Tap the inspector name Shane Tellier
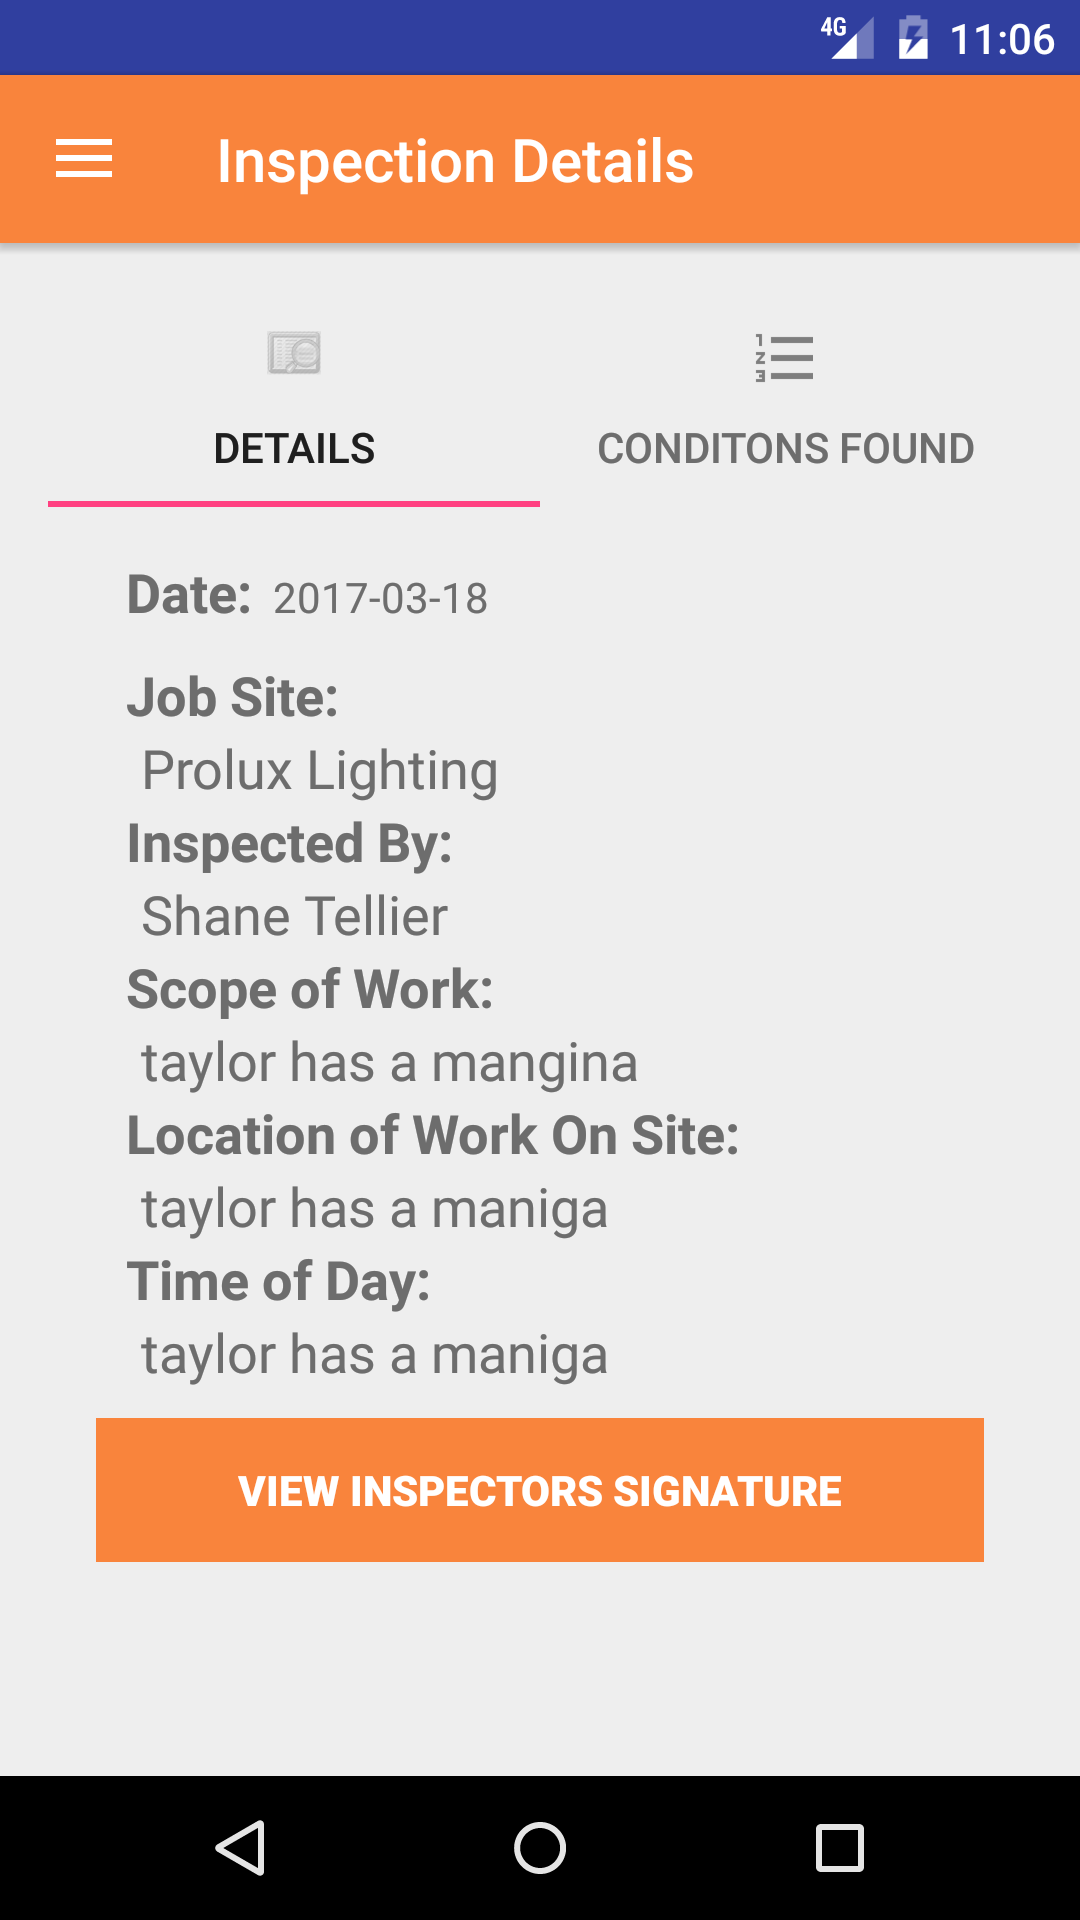The height and width of the screenshot is (1920, 1080). [295, 917]
